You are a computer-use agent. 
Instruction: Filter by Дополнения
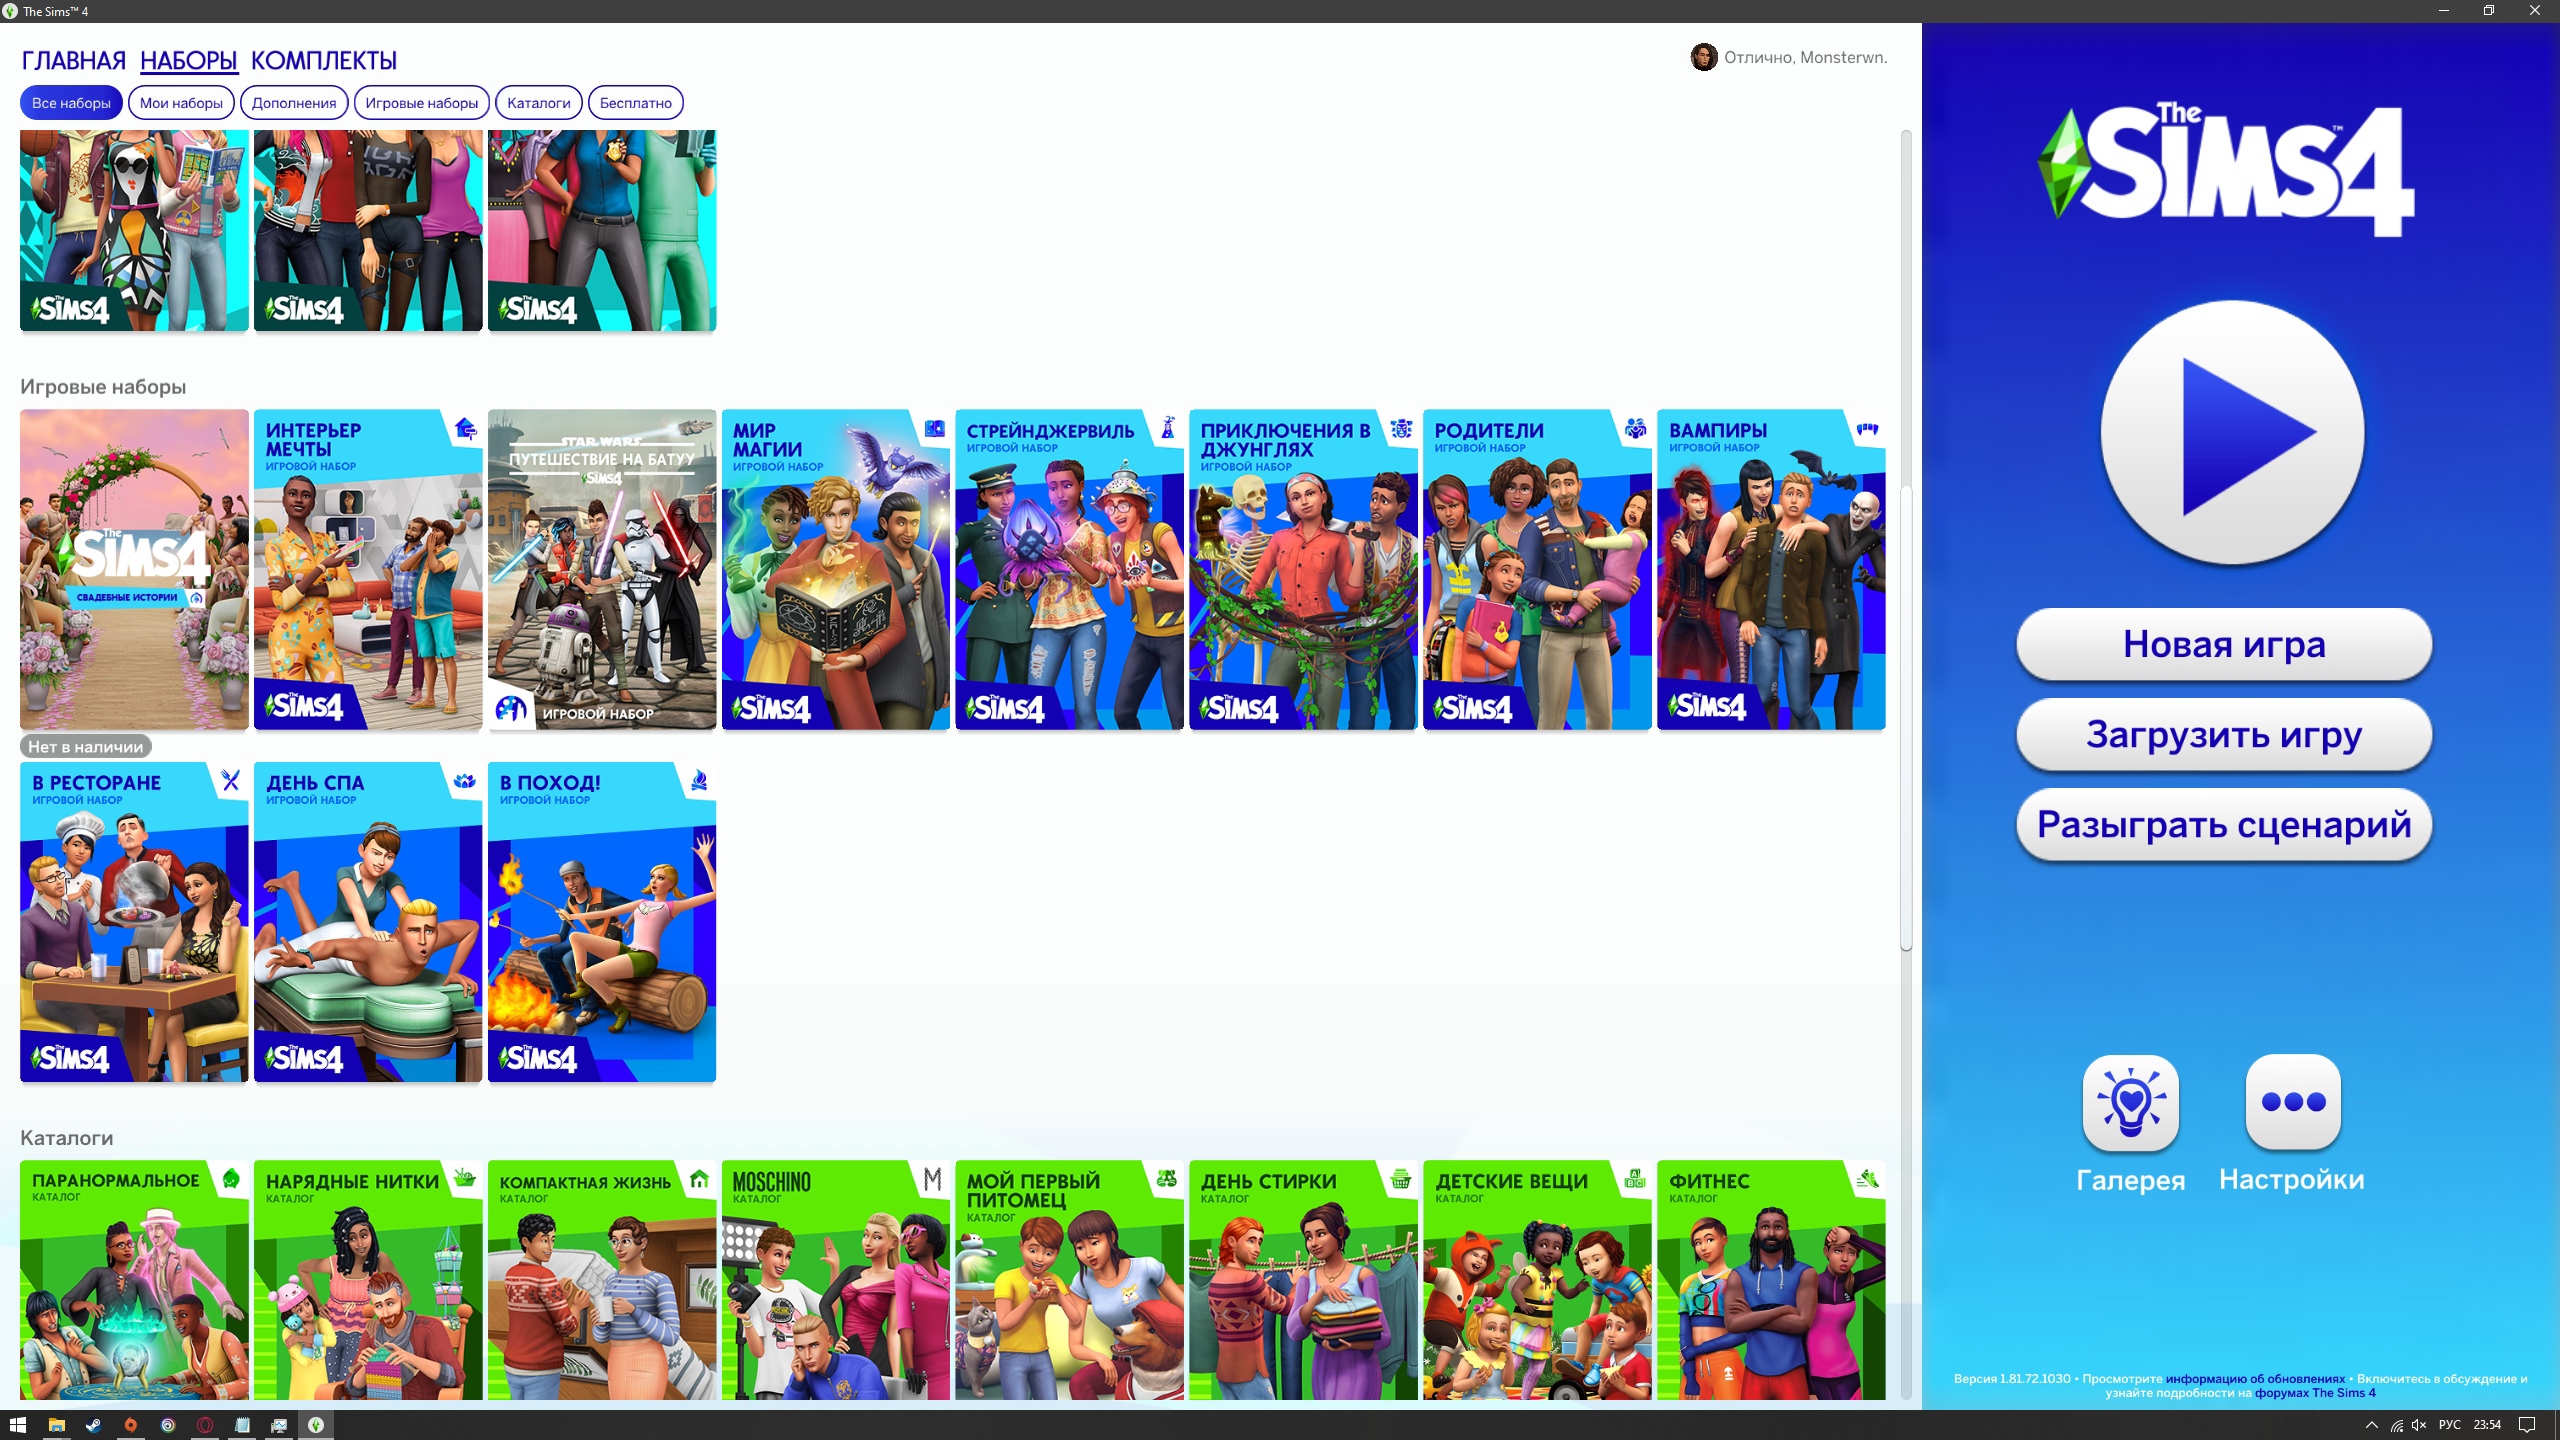[x=294, y=103]
